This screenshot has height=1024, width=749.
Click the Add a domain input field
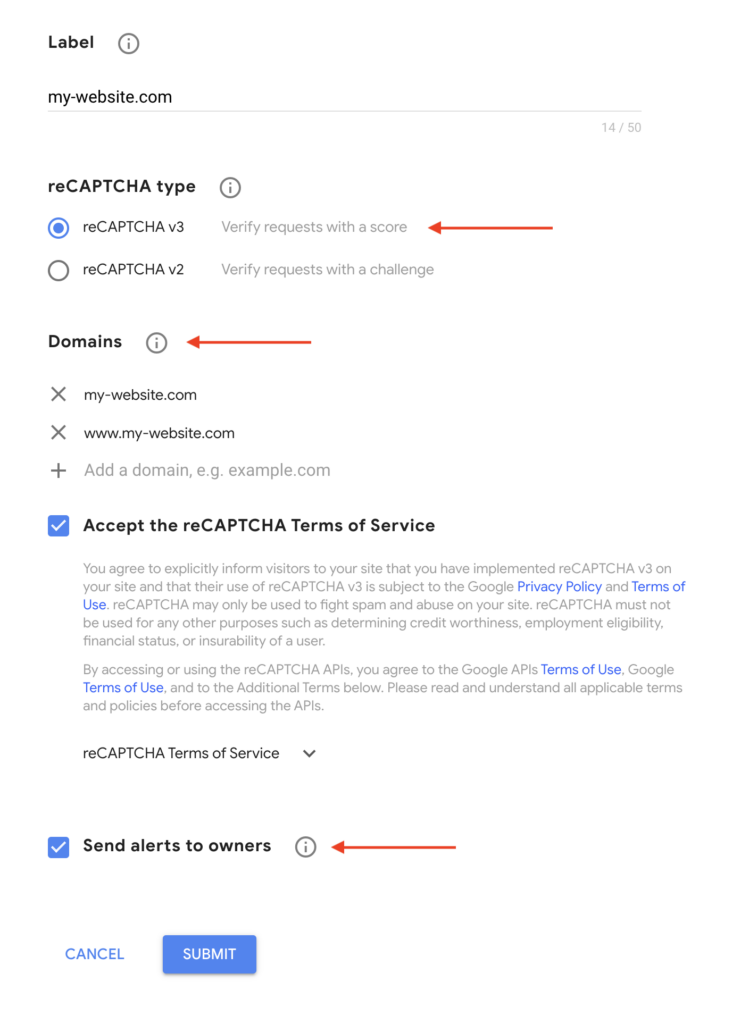tap(206, 470)
